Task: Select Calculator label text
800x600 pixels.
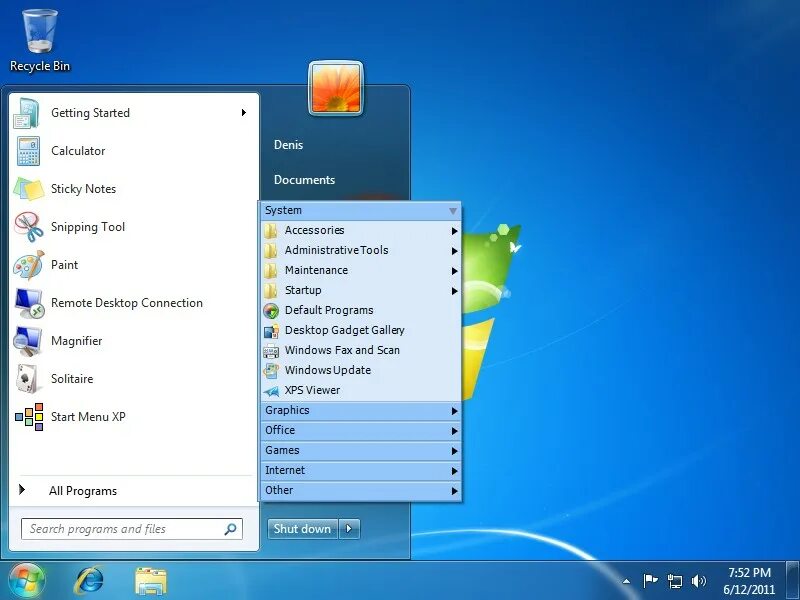Action: pyautogui.click(x=78, y=151)
